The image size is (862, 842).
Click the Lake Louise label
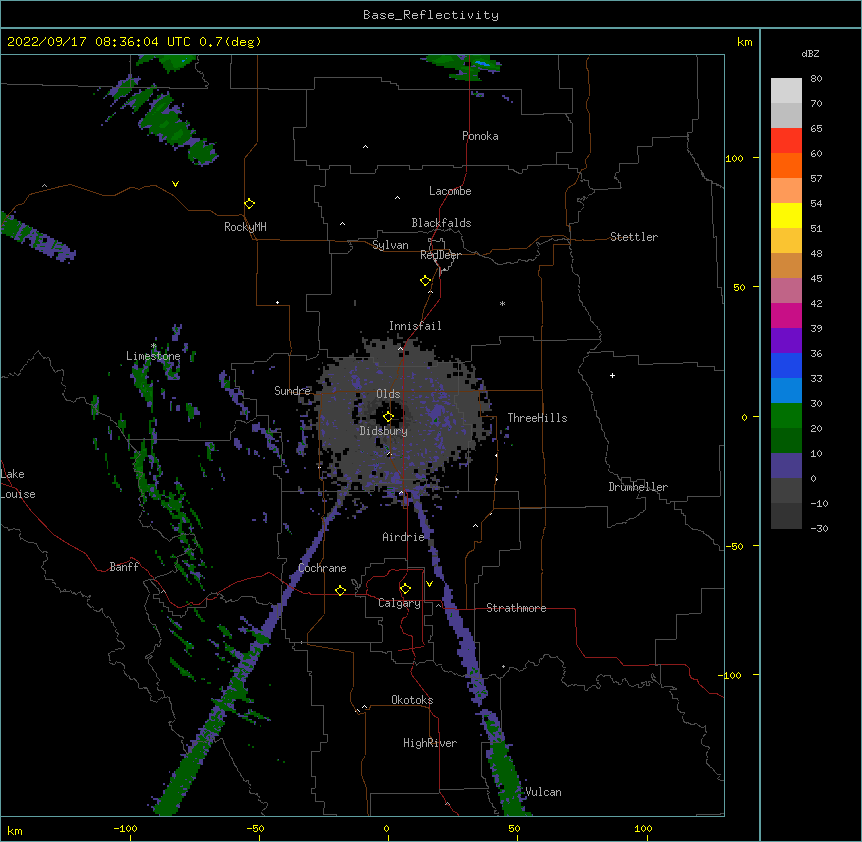click(18, 484)
